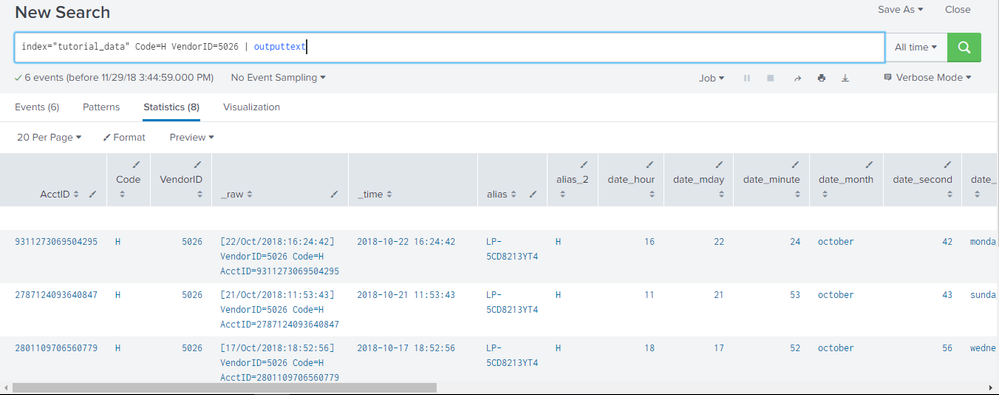Viewport: 999px width, 395px height.
Task: Click the date_second column header
Action: (923, 180)
